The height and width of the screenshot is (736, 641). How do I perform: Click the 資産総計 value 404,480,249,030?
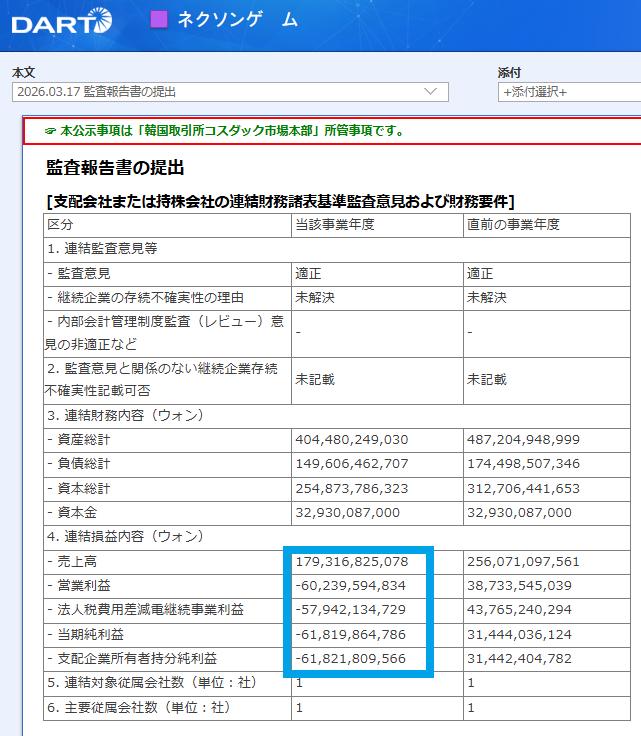[x=351, y=439]
